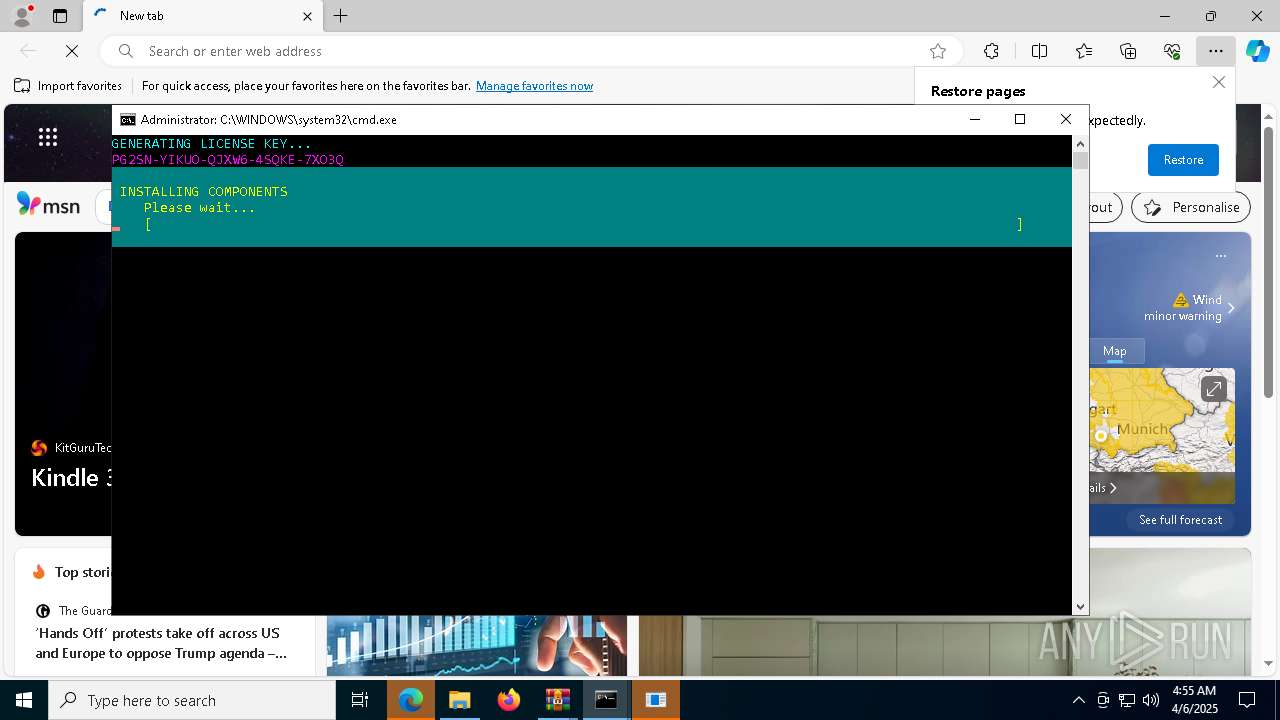Image resolution: width=1280 pixels, height=720 pixels.
Task: Click Import favorites on favorites bar
Action: [x=68, y=86]
